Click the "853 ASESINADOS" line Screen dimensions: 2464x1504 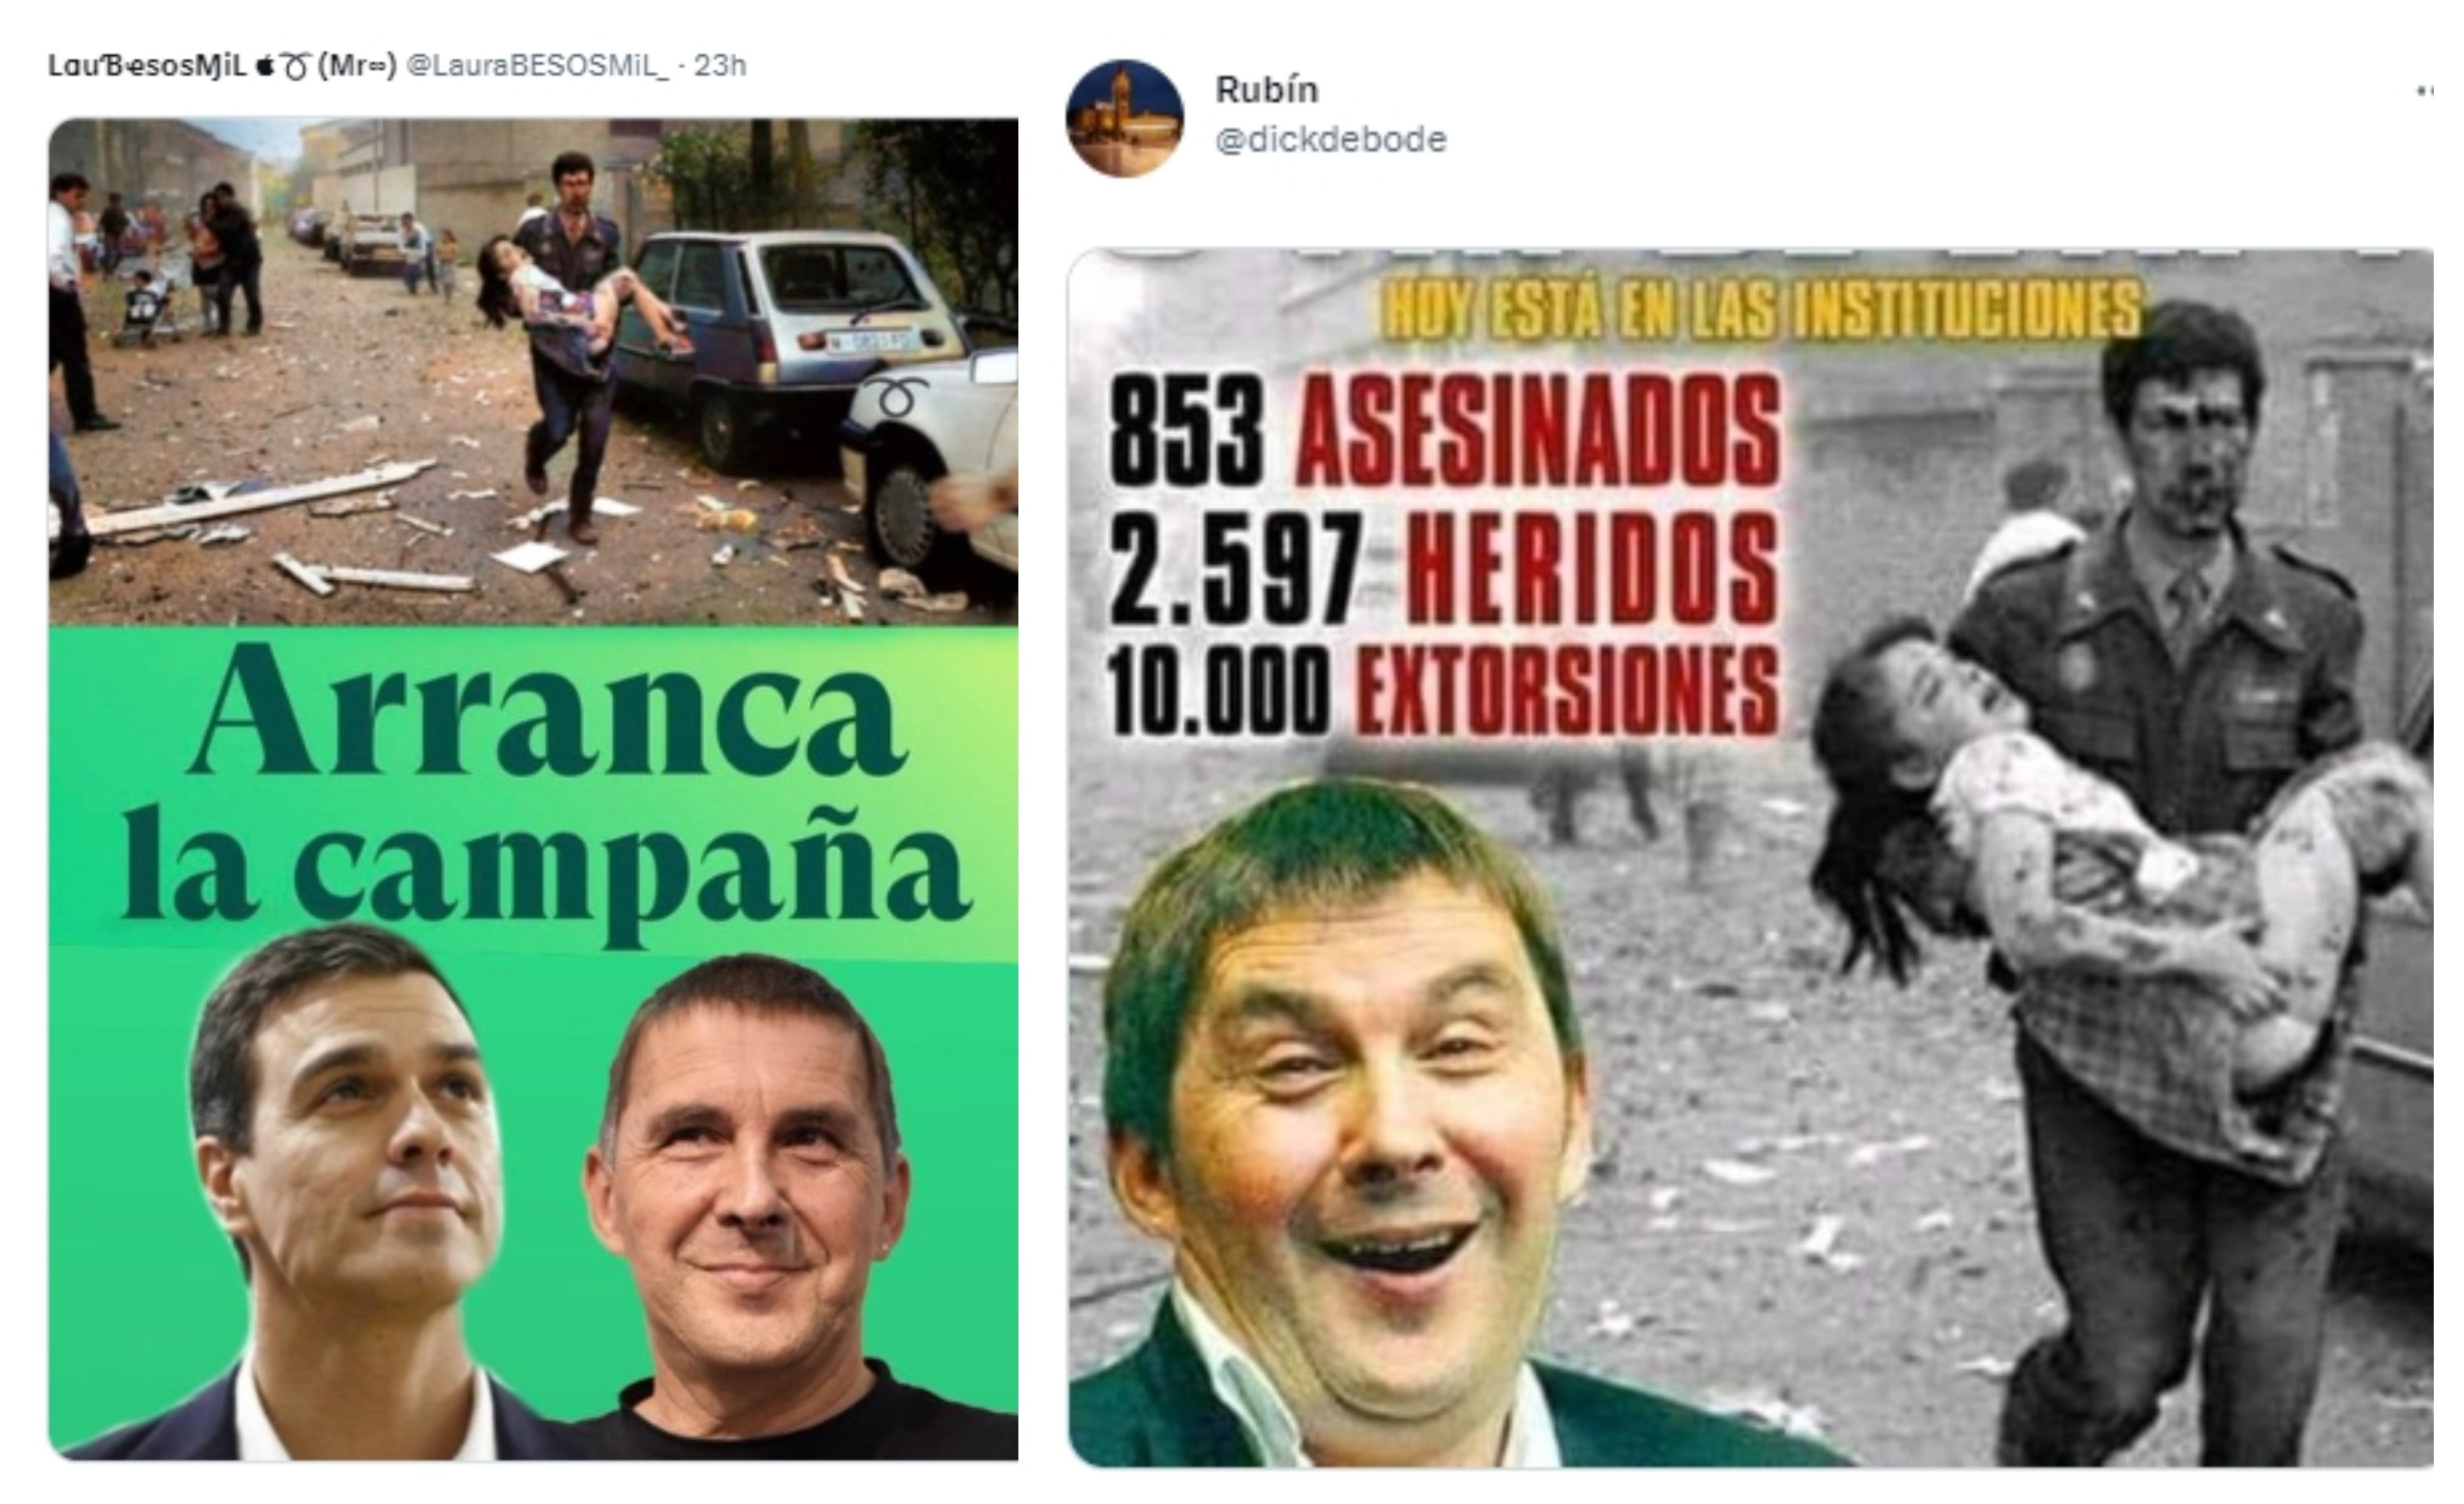click(1445, 430)
